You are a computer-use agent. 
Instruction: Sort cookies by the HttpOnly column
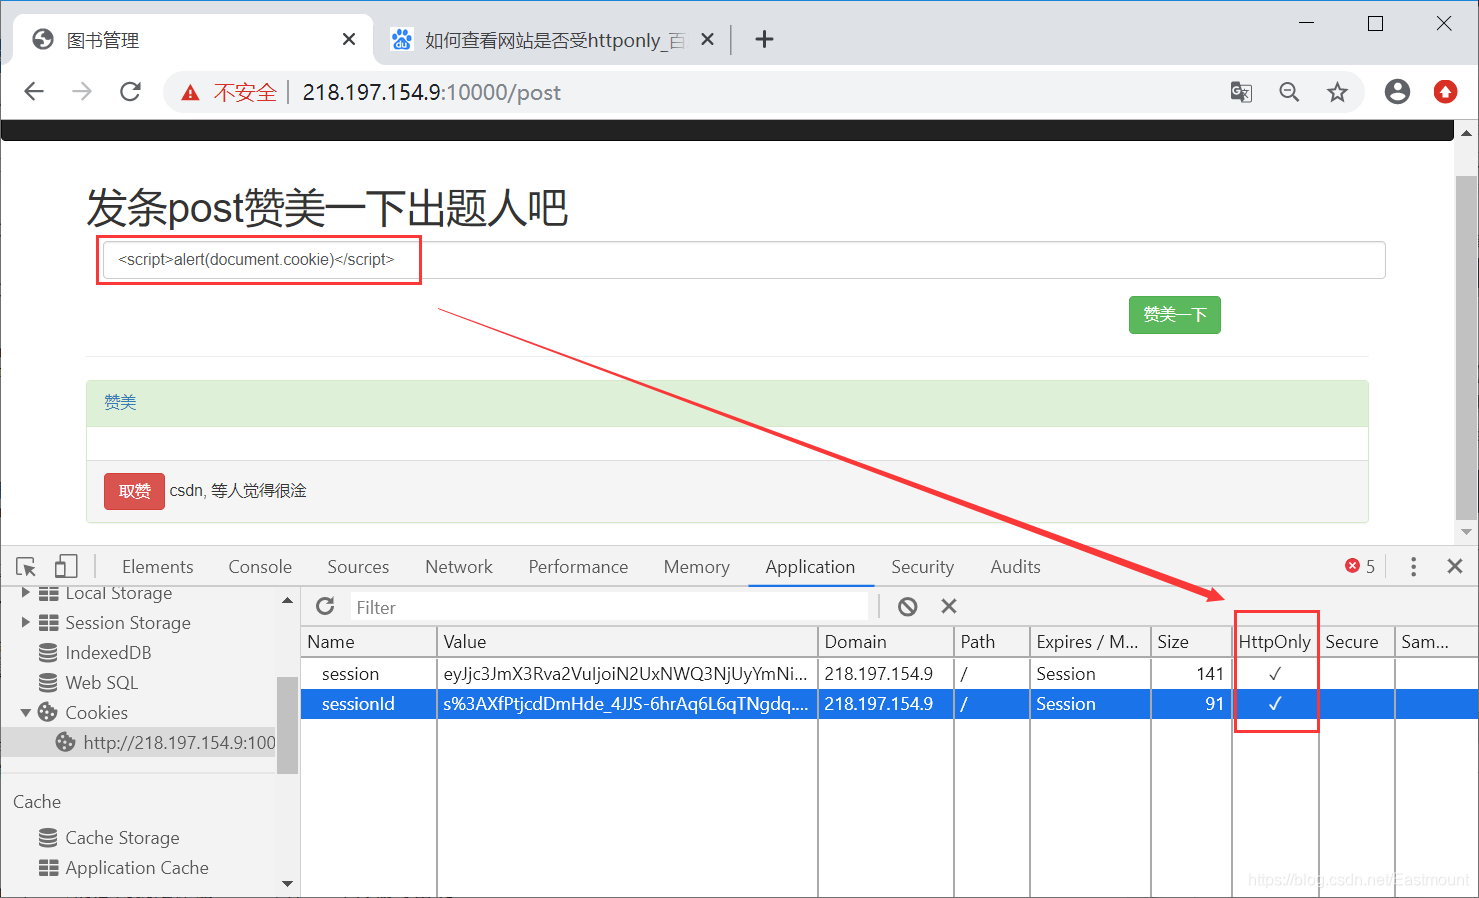coord(1275,642)
